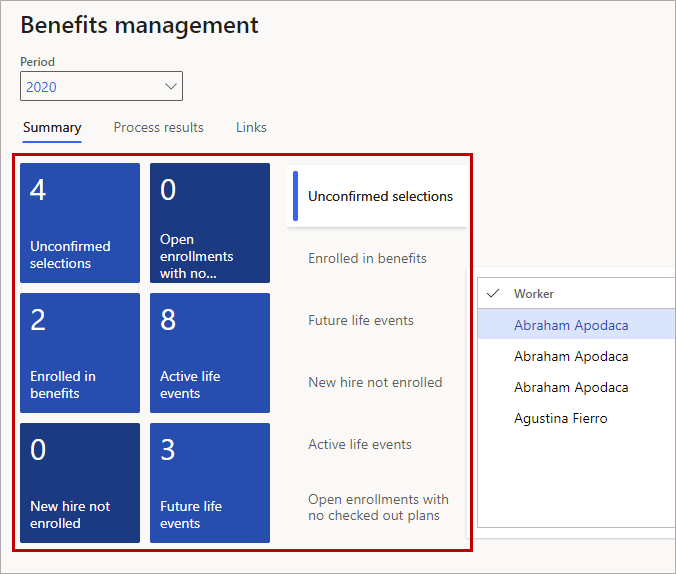676x574 pixels.
Task: Choose Enrolled in benefits list item
Action: [x=367, y=259]
